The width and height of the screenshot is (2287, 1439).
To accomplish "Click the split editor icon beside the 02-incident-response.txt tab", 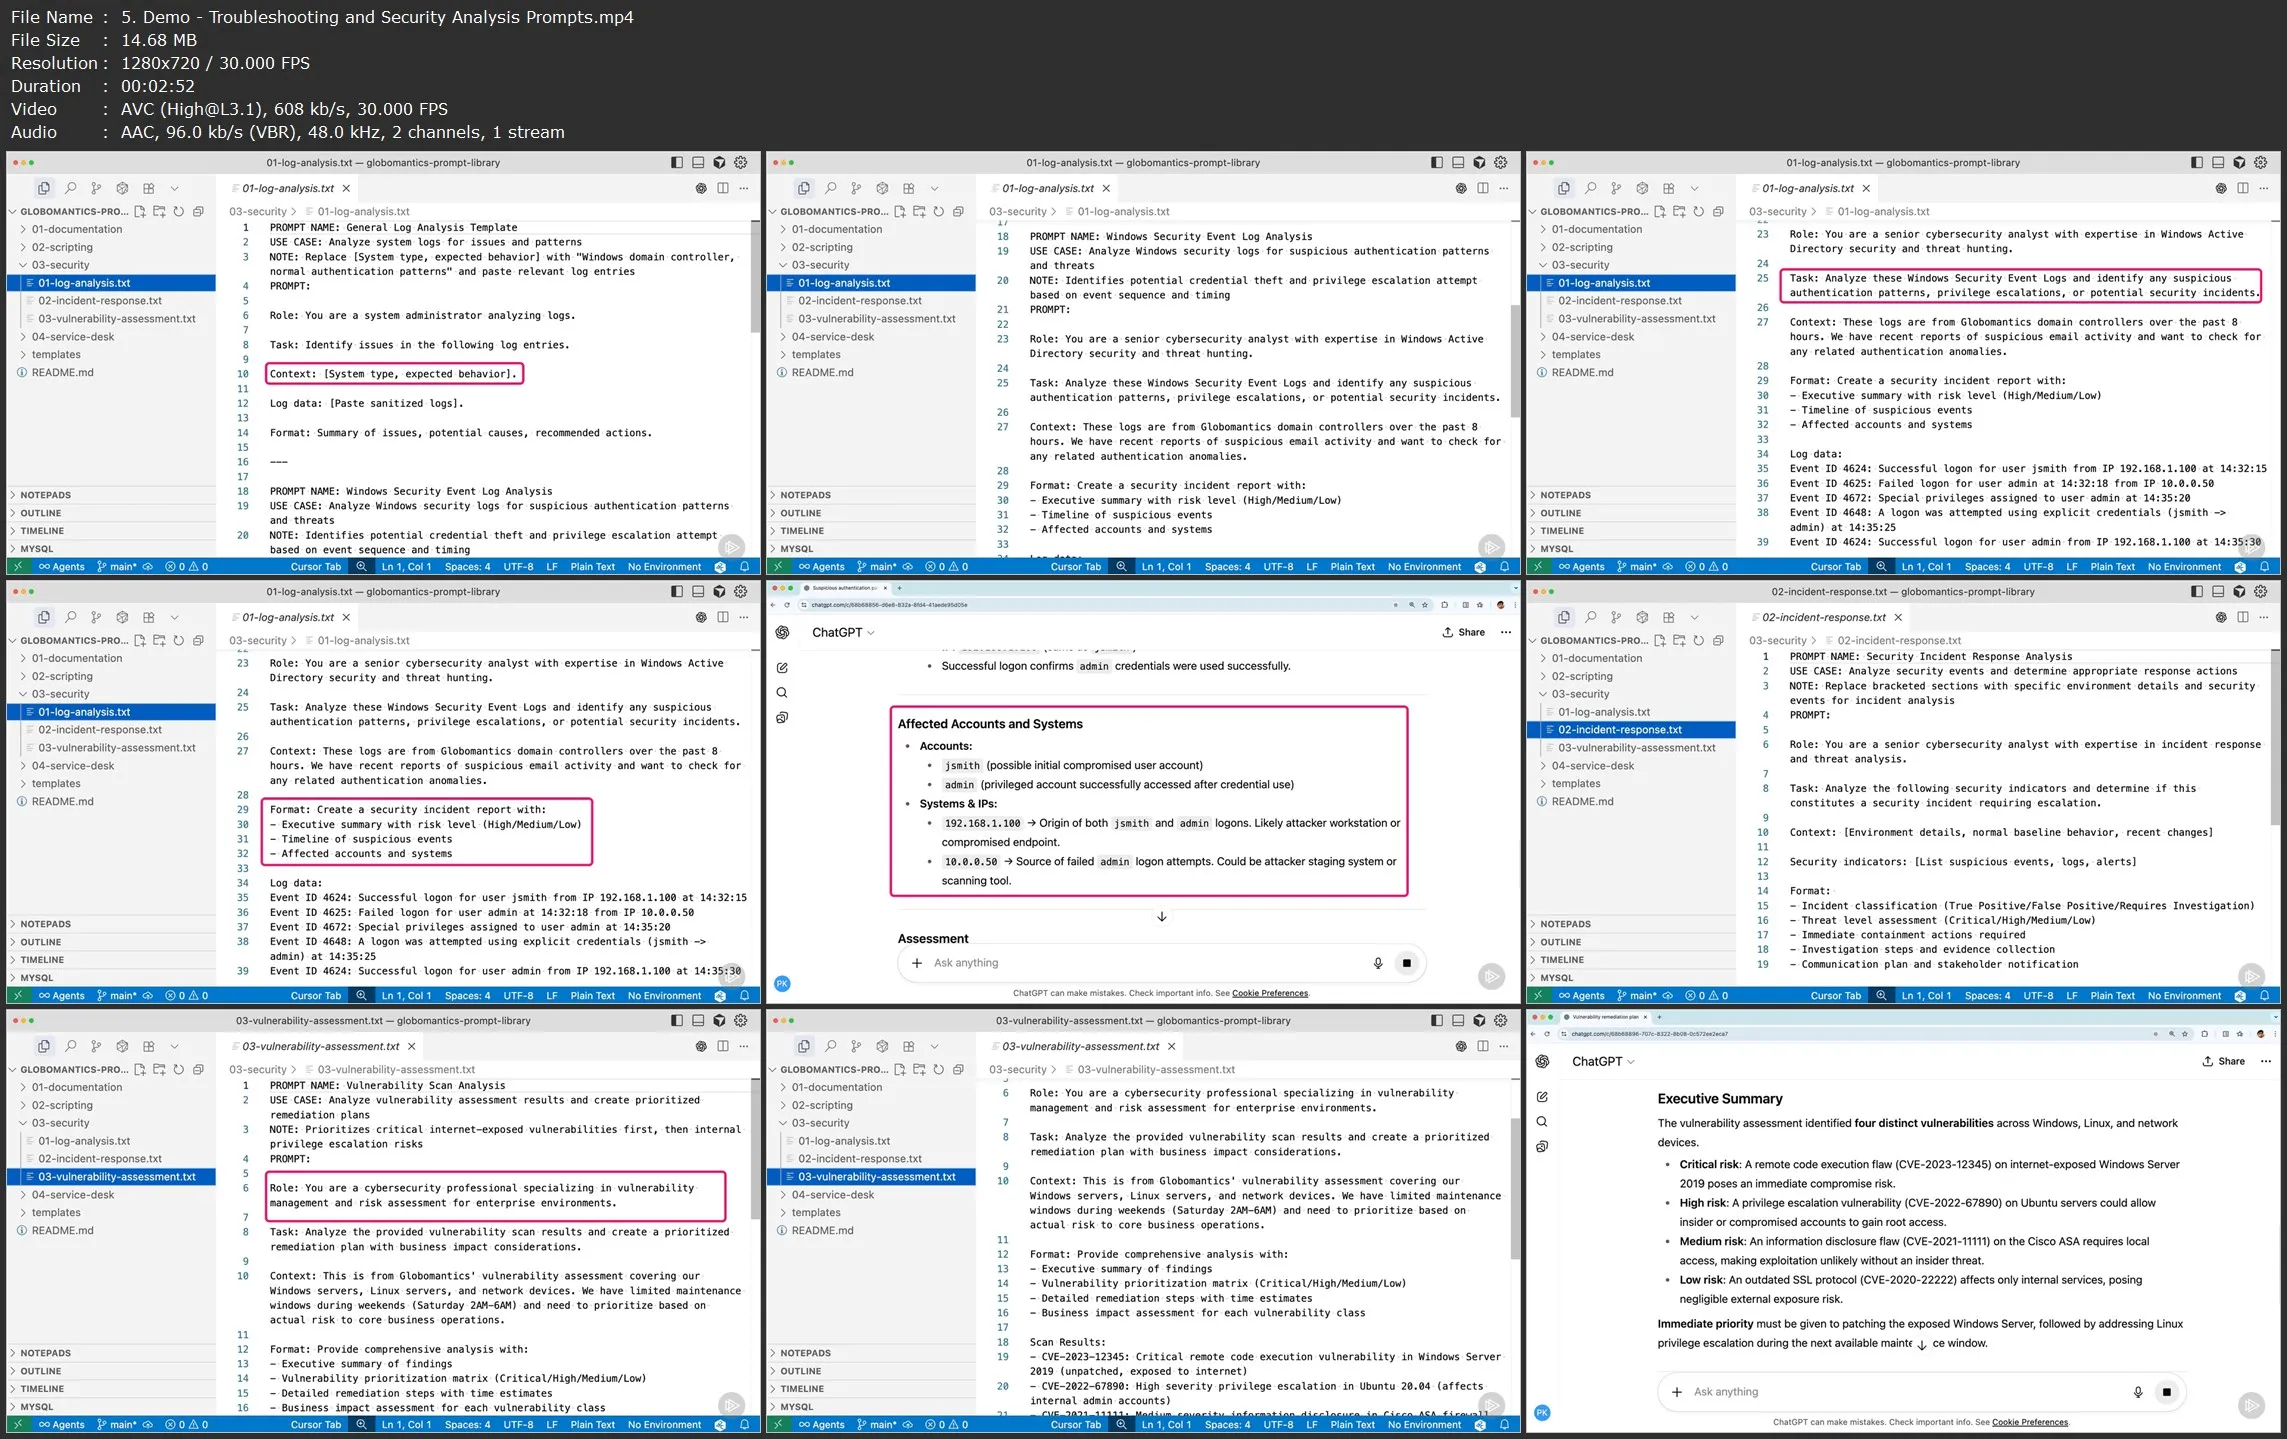I will pyautogui.click(x=2243, y=617).
